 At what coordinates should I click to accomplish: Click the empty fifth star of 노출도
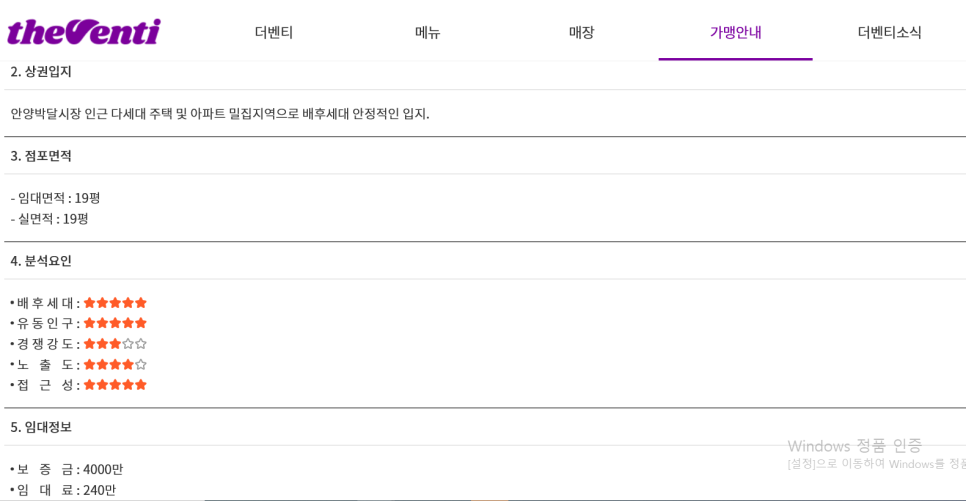click(141, 364)
